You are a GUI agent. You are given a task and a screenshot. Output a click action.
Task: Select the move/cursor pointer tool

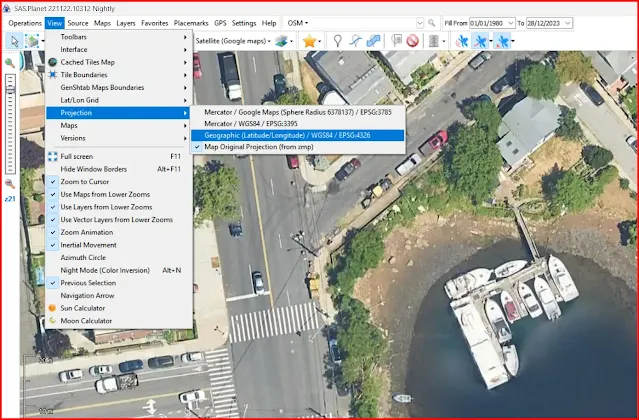pyautogui.click(x=15, y=41)
